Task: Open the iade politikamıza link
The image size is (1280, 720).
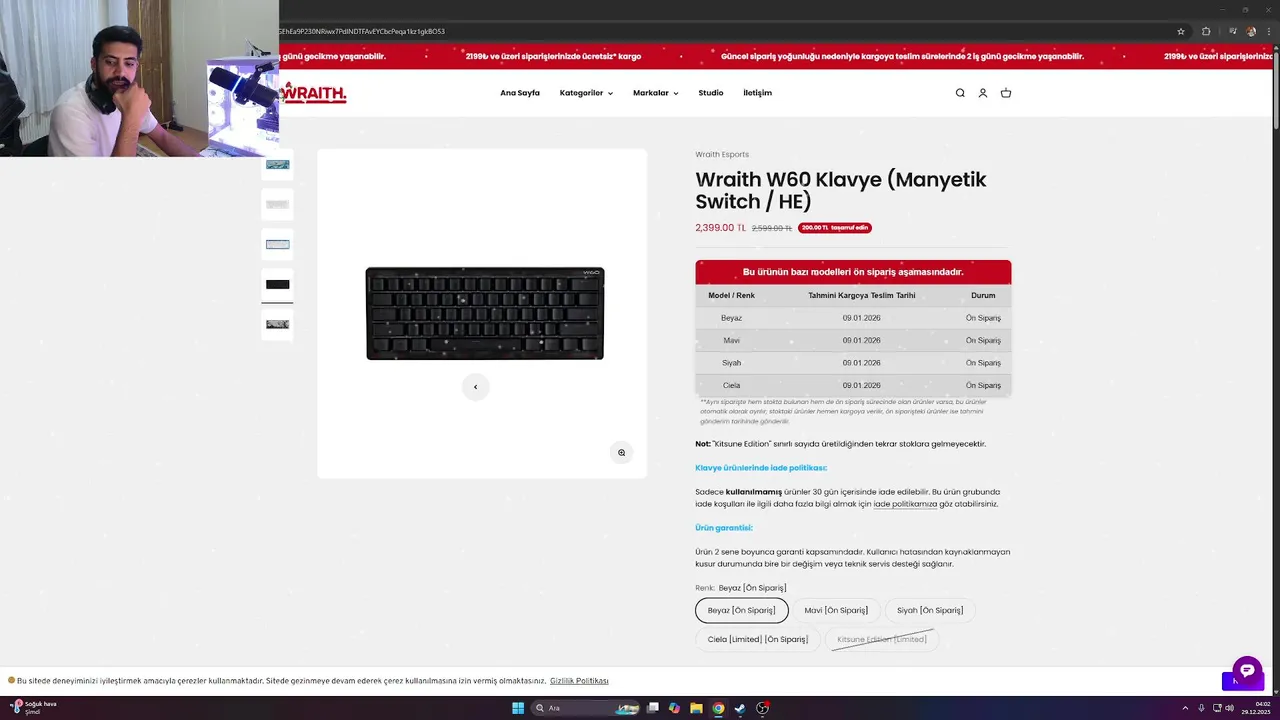Action: click(x=905, y=504)
